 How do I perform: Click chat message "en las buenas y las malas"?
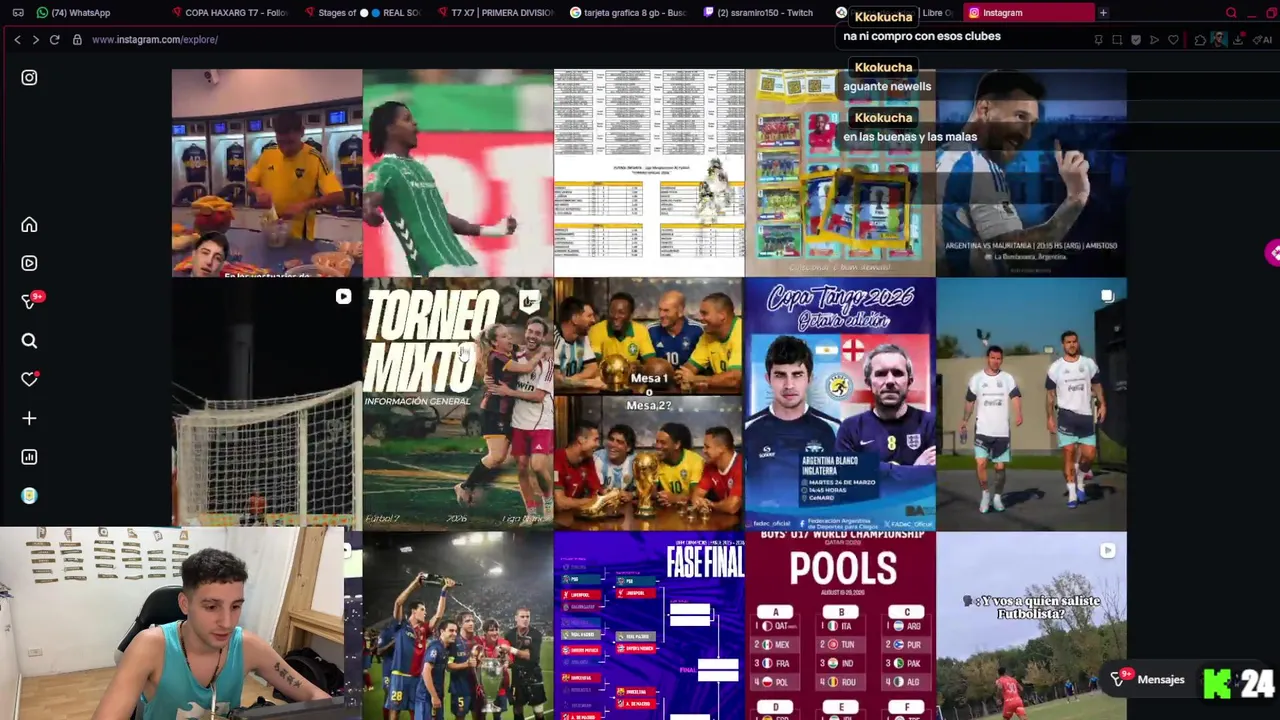910,137
